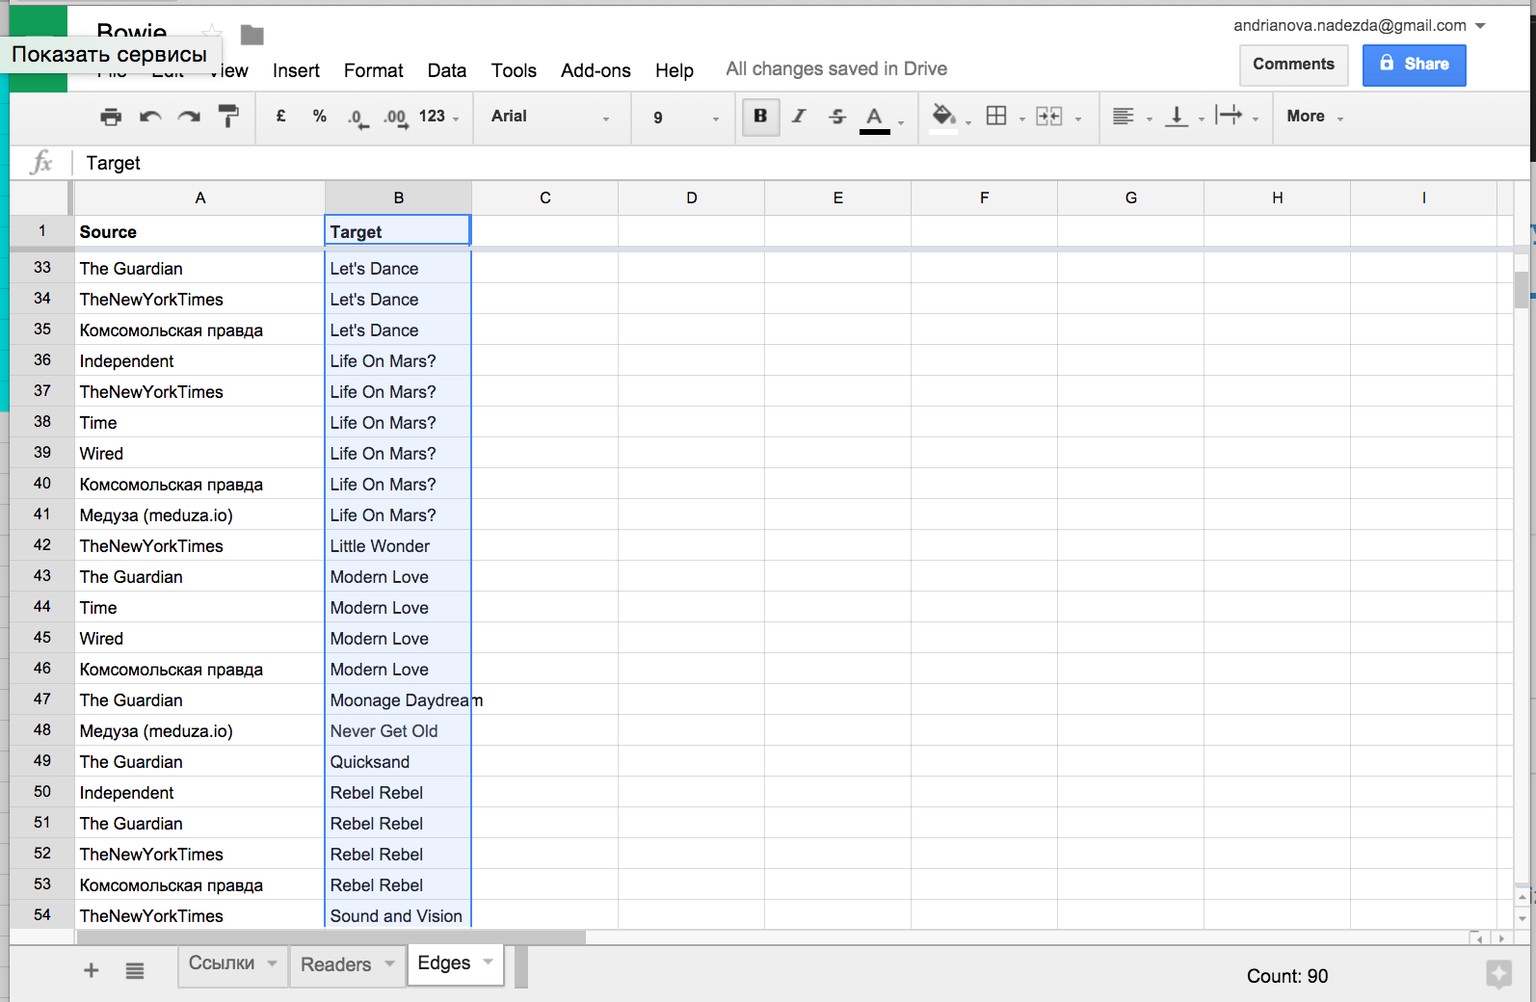Open the font size 9 dropdown
The image size is (1536, 1002).
pyautogui.click(x=685, y=117)
